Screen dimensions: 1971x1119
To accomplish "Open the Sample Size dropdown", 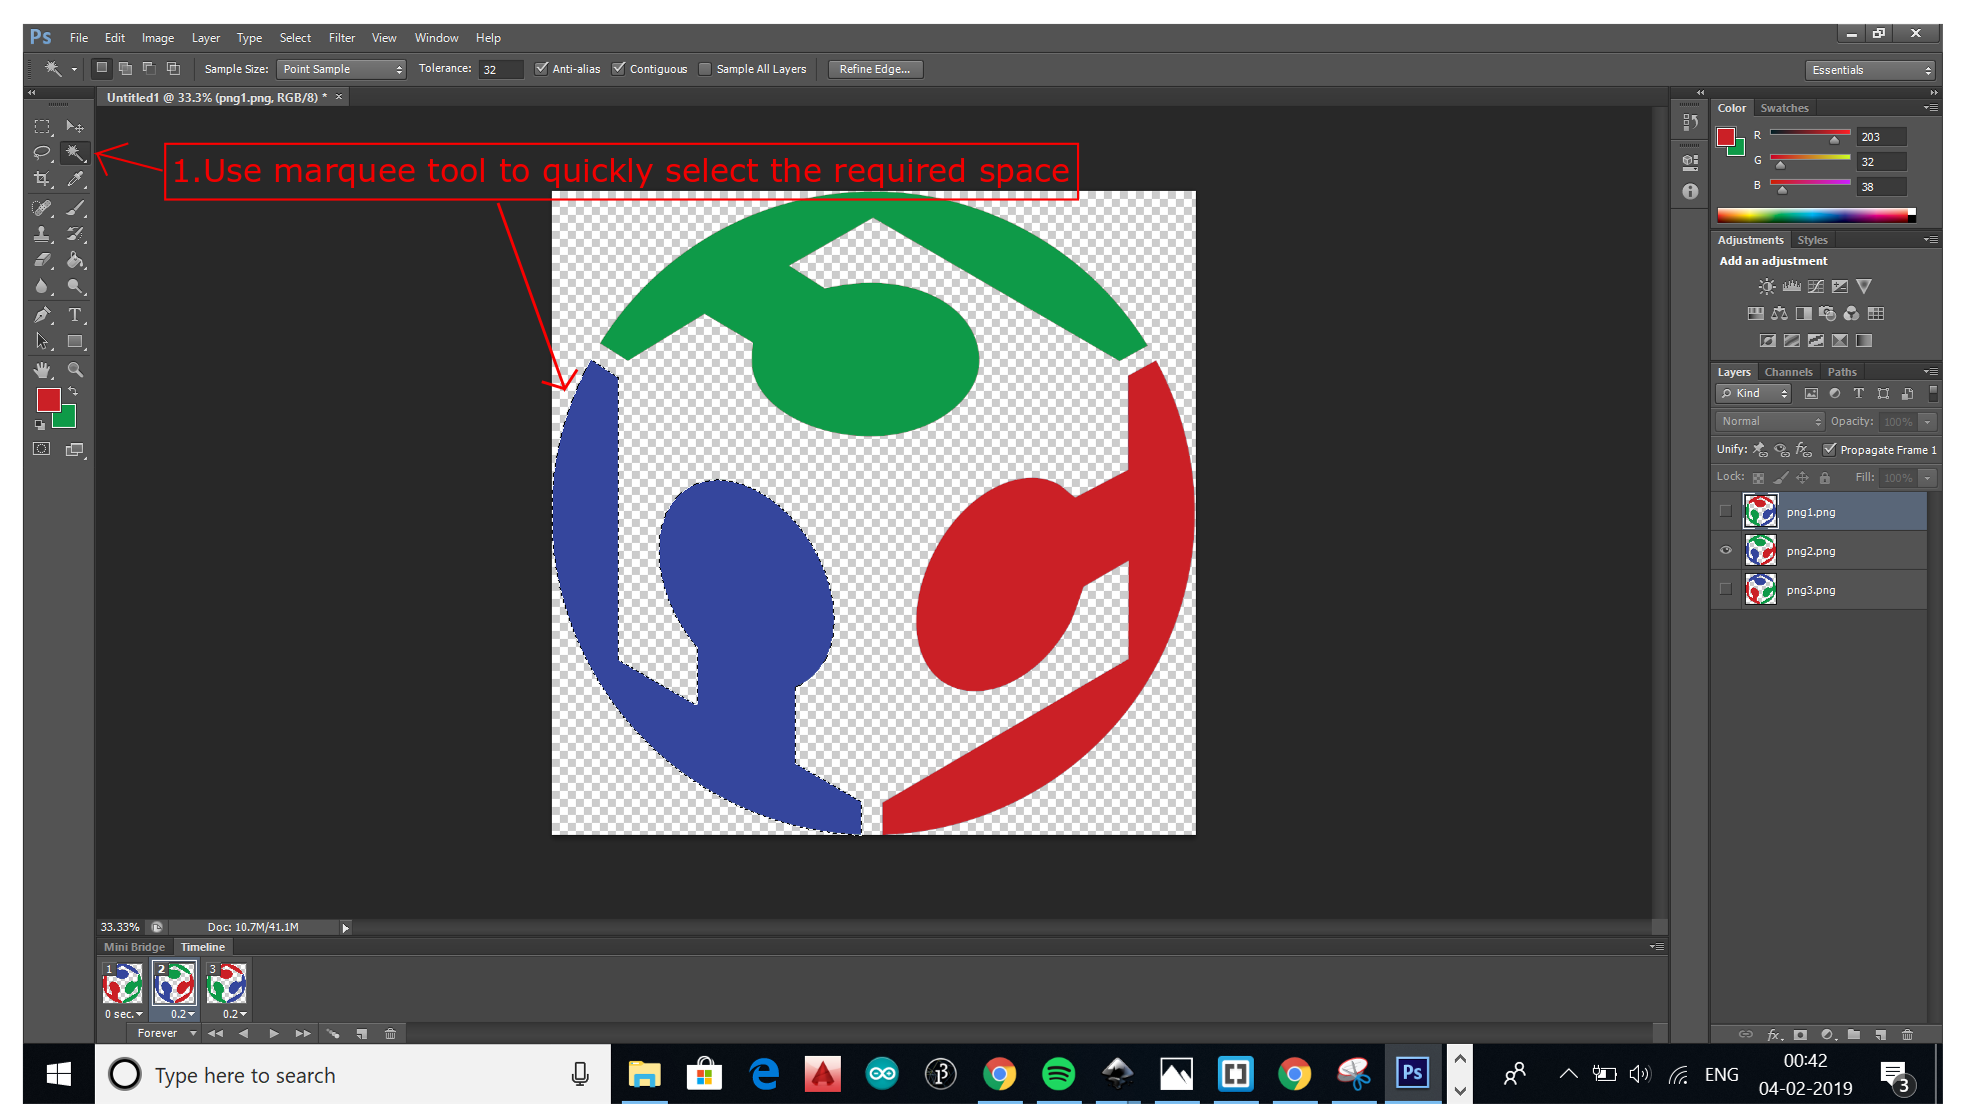I will point(341,69).
